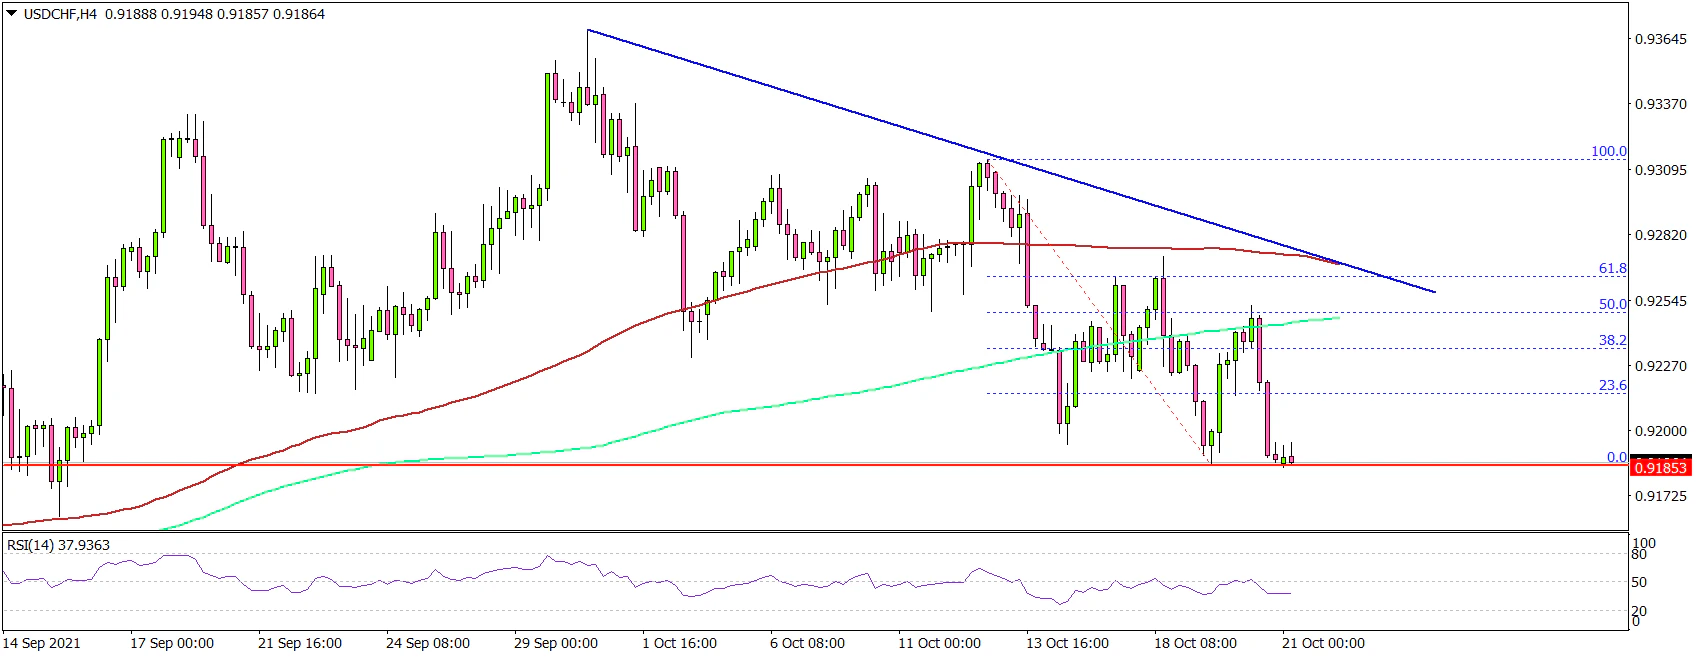Click the USDCHF,H4 symbol title text
The height and width of the screenshot is (657, 1700).
click(x=59, y=14)
